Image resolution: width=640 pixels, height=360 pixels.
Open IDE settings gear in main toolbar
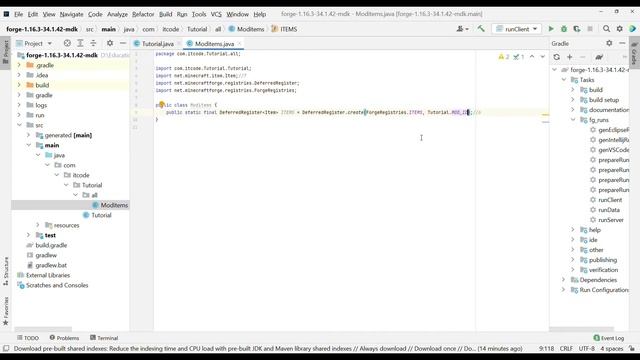(x=620, y=29)
